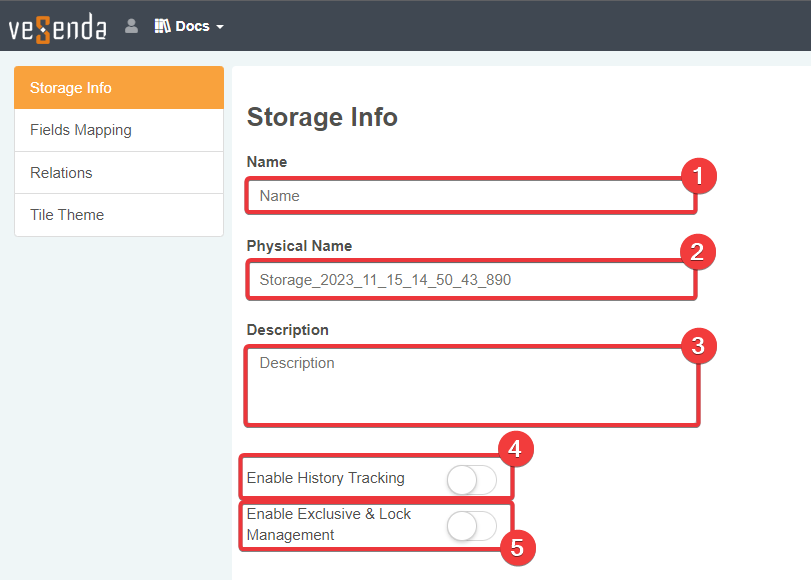Click the Enable Exclusive & Lock Management text
Viewport: 811px width, 580px height.
pos(329,524)
